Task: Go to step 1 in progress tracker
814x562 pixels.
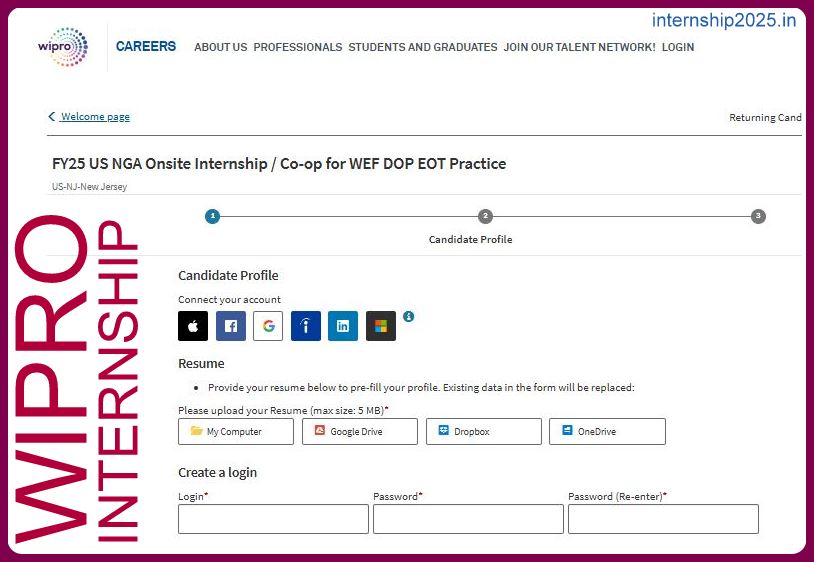Action: (x=212, y=216)
